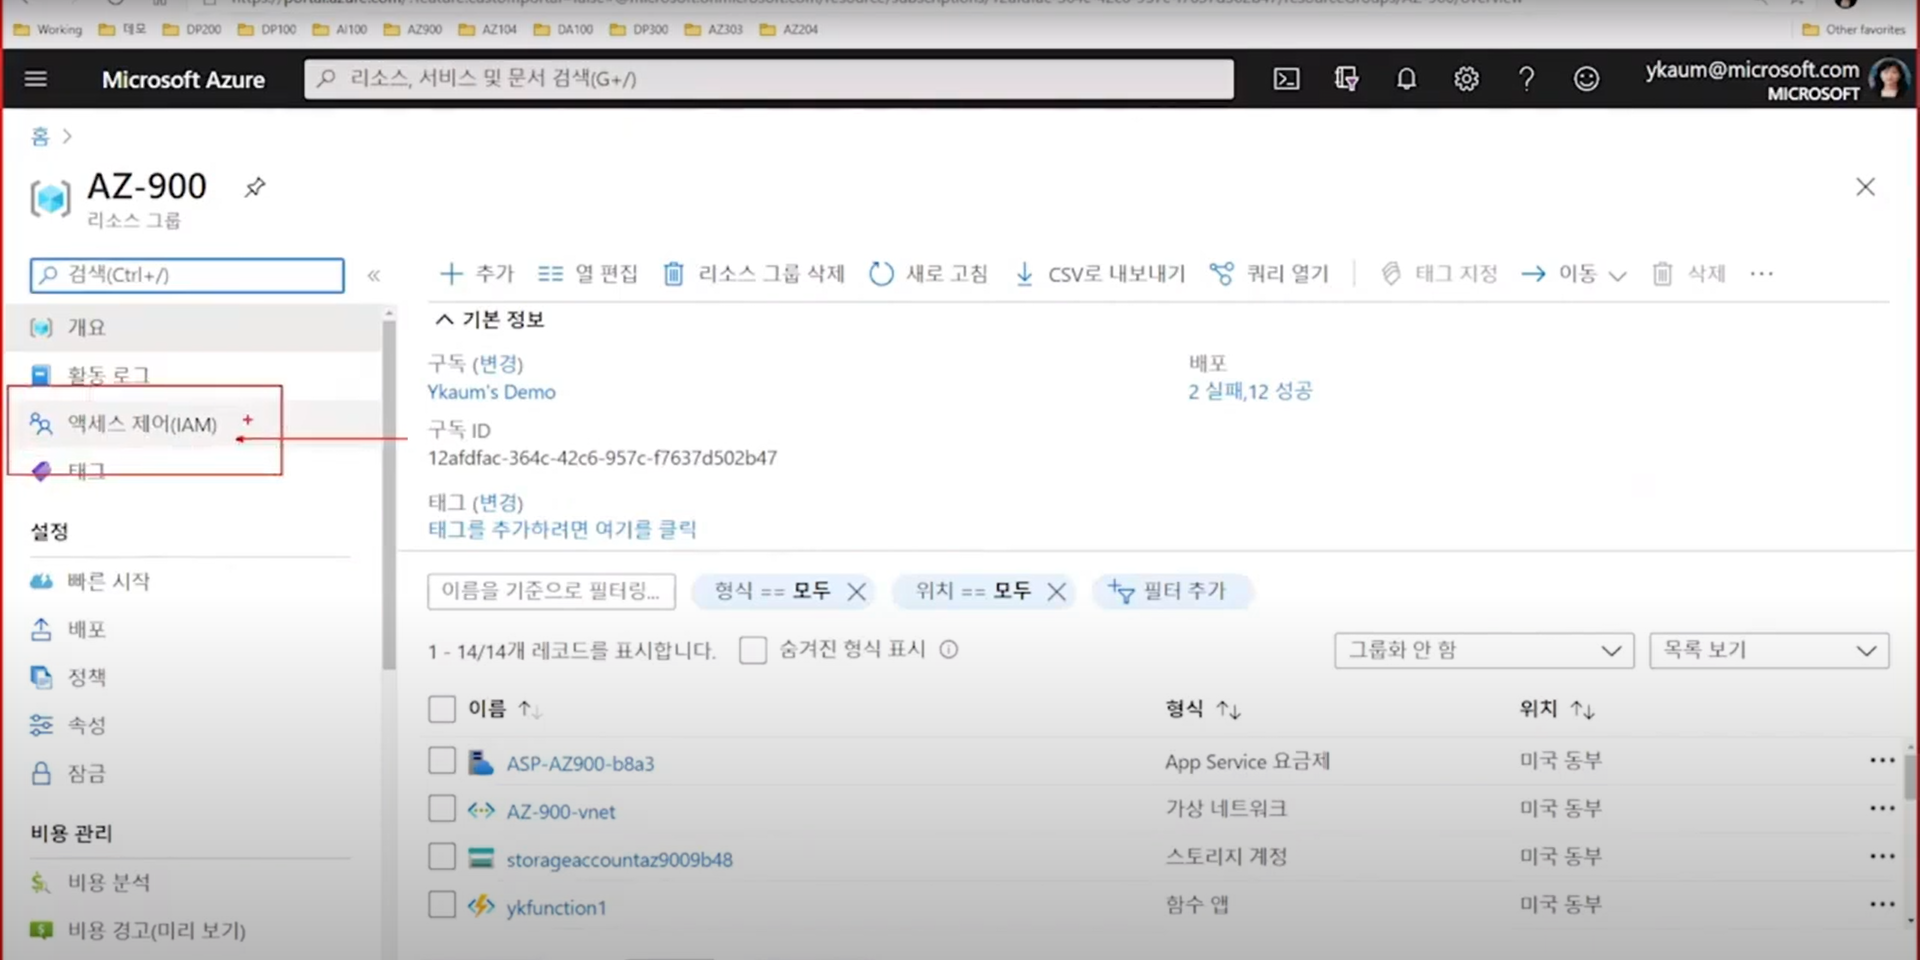Sort by the 위치 column
Image resolution: width=1920 pixels, height=960 pixels.
tap(1557, 709)
